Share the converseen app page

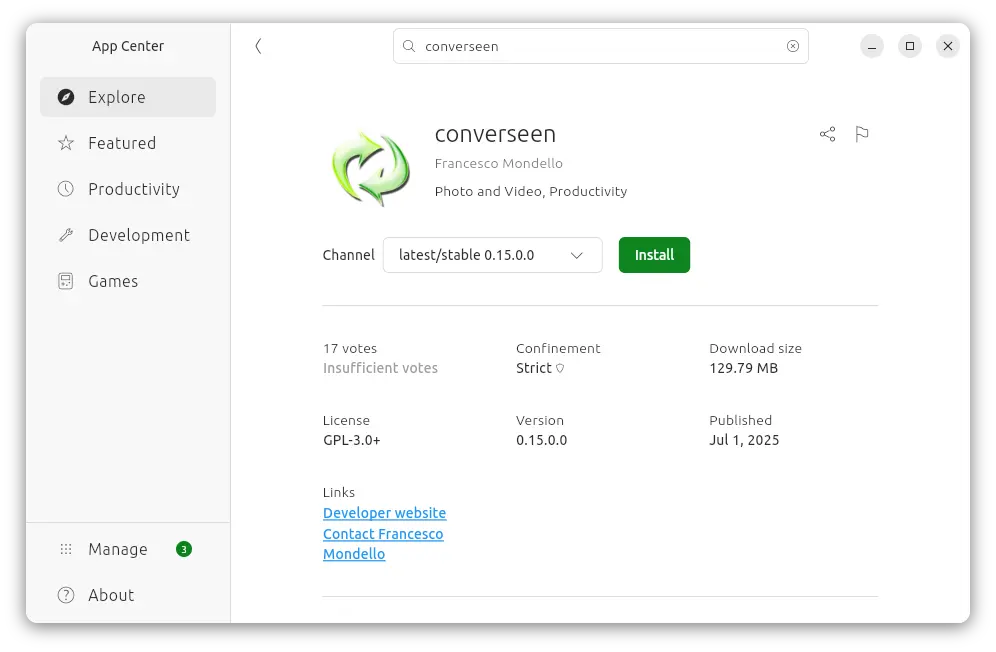point(827,133)
